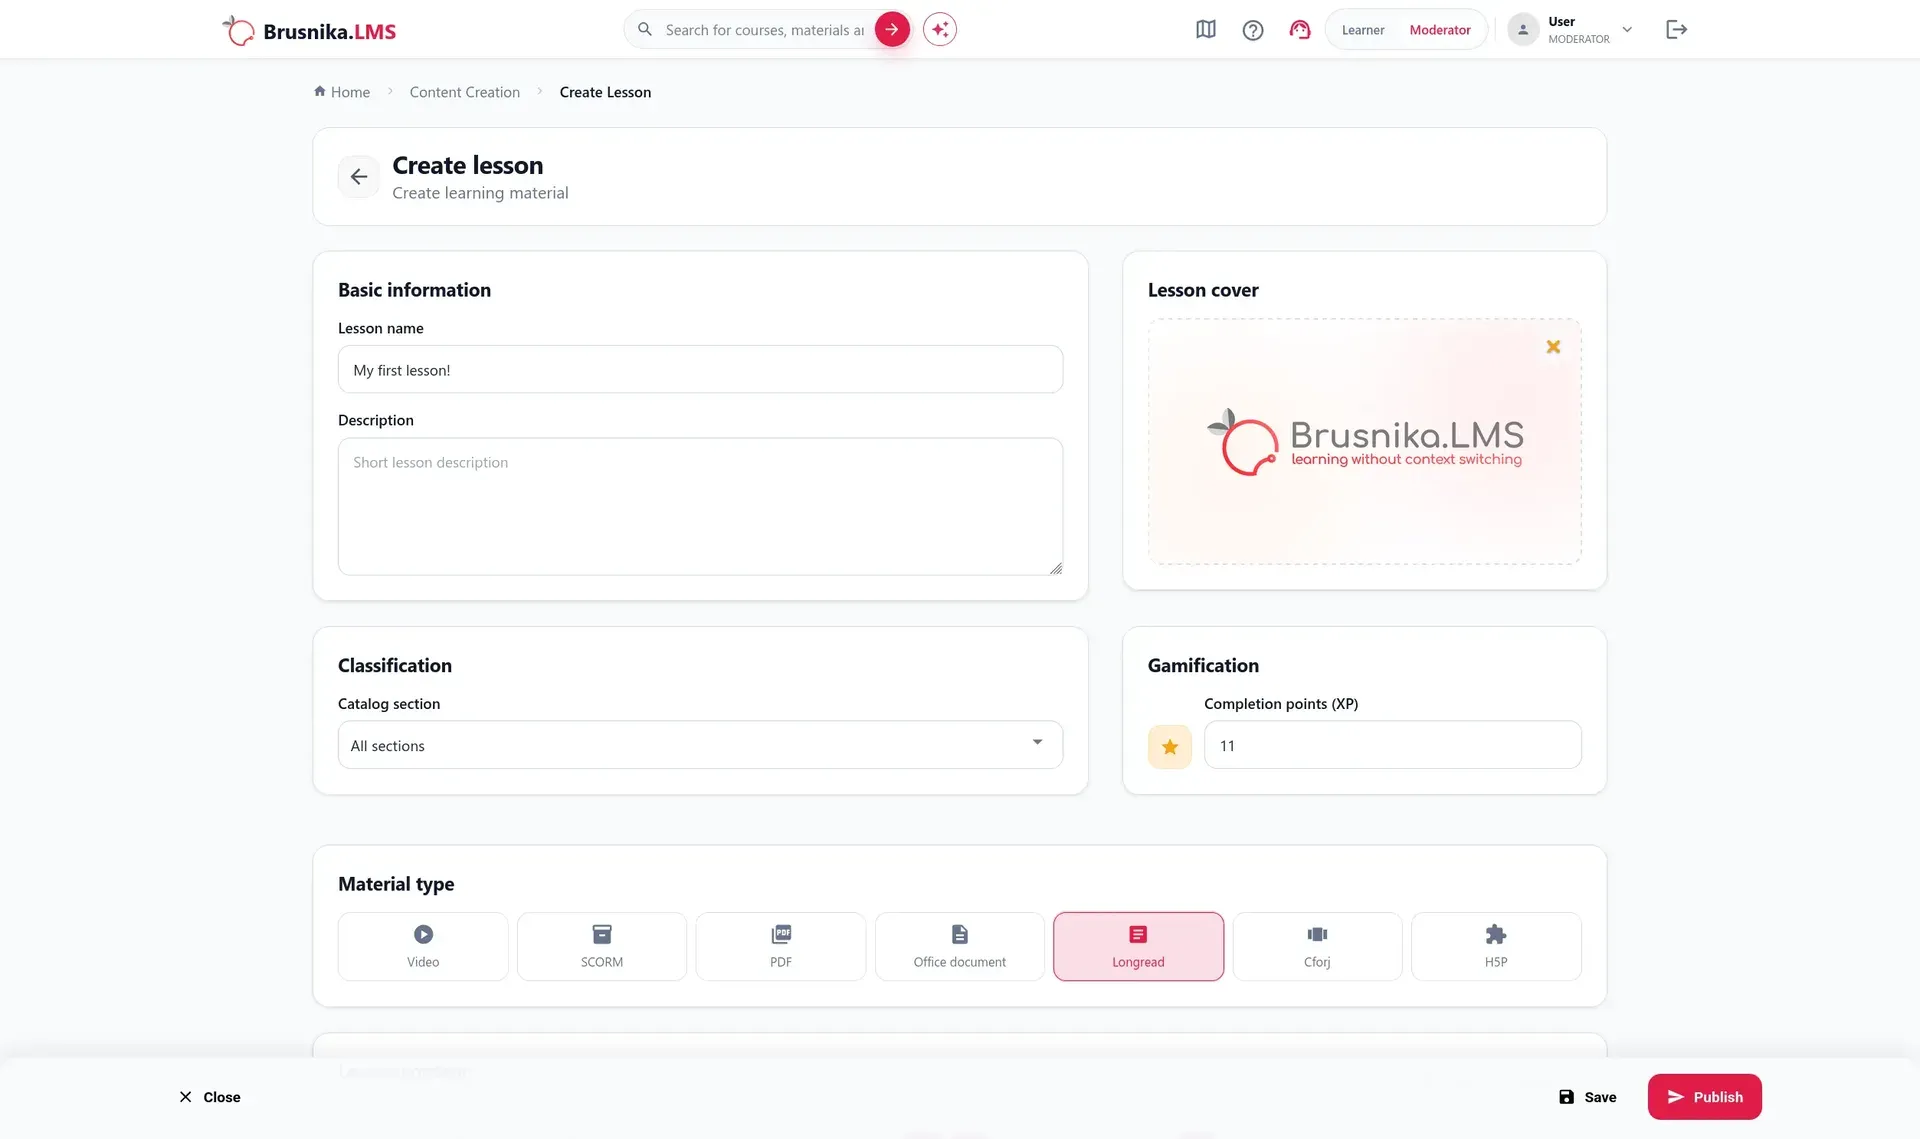Click the Create Lesson breadcrumb

pyautogui.click(x=605, y=92)
